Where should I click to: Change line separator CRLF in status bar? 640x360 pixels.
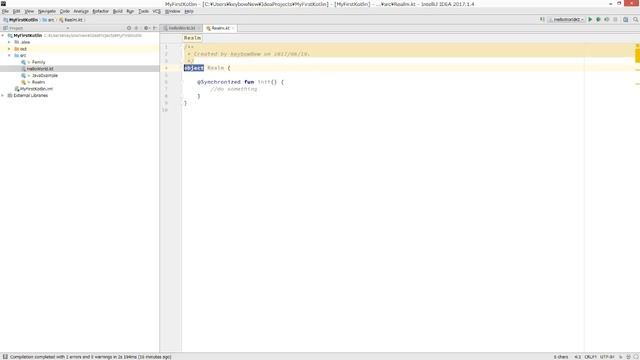point(590,357)
